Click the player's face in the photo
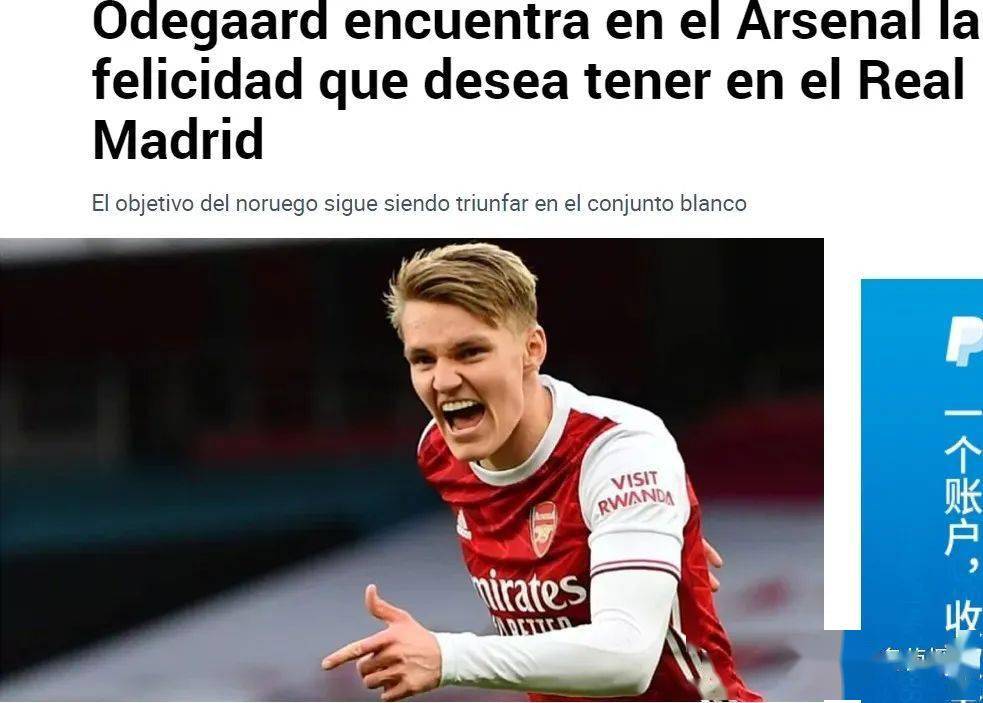This screenshot has height=703, width=983. coord(465,376)
